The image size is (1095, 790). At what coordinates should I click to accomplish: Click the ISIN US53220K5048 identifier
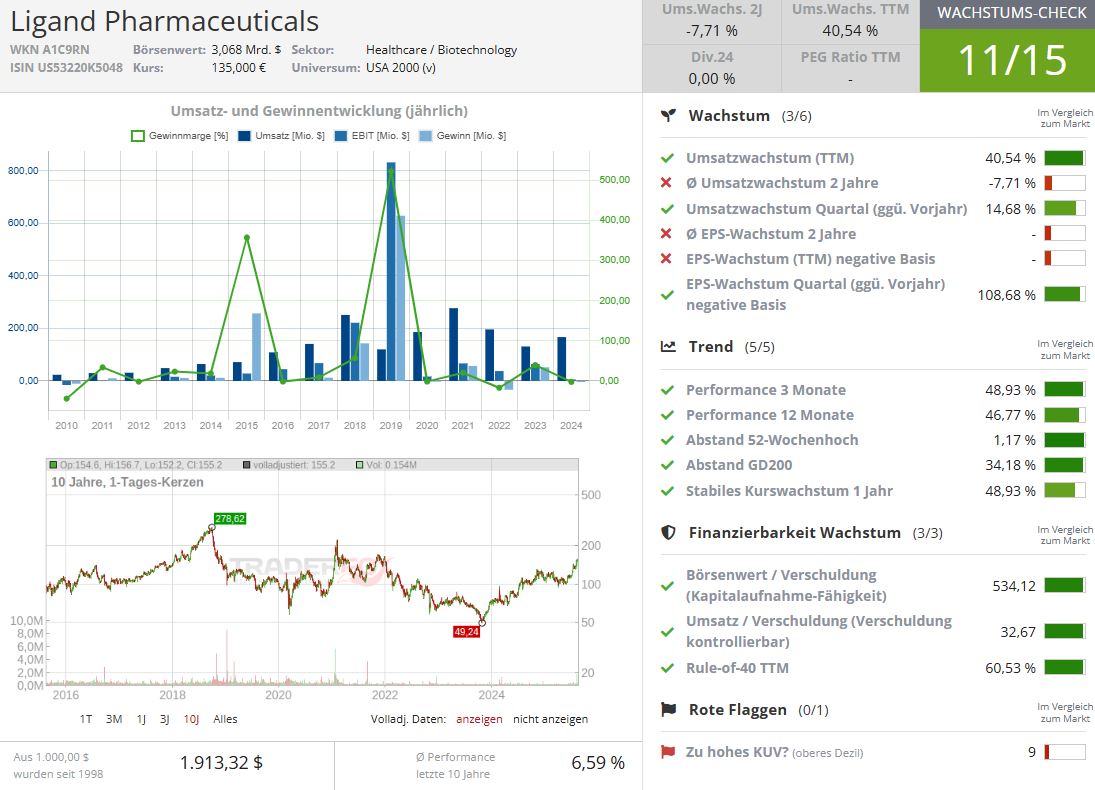point(66,68)
